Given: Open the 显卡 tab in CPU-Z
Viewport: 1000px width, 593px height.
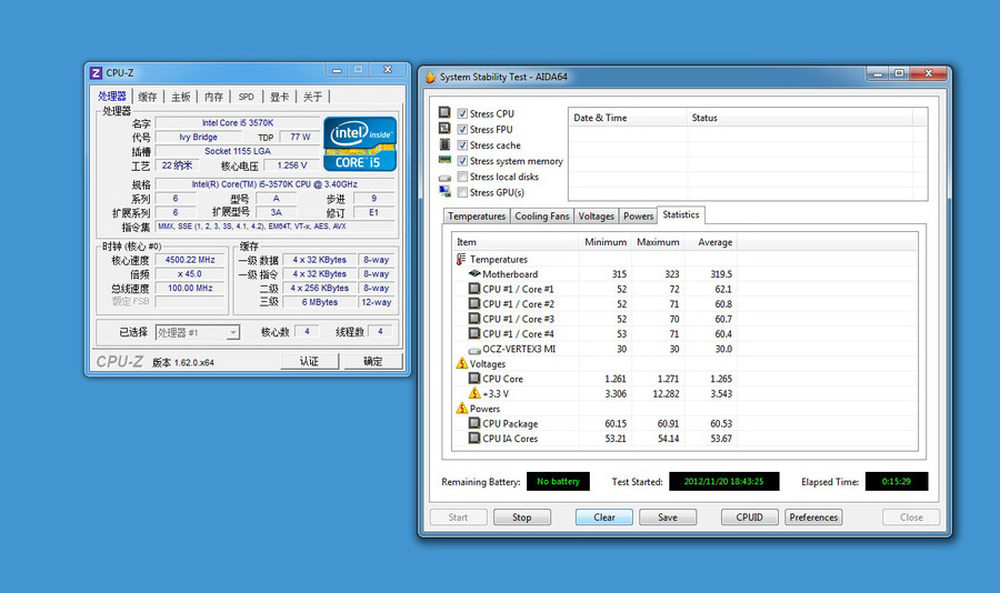Looking at the screenshot, I should tap(279, 97).
